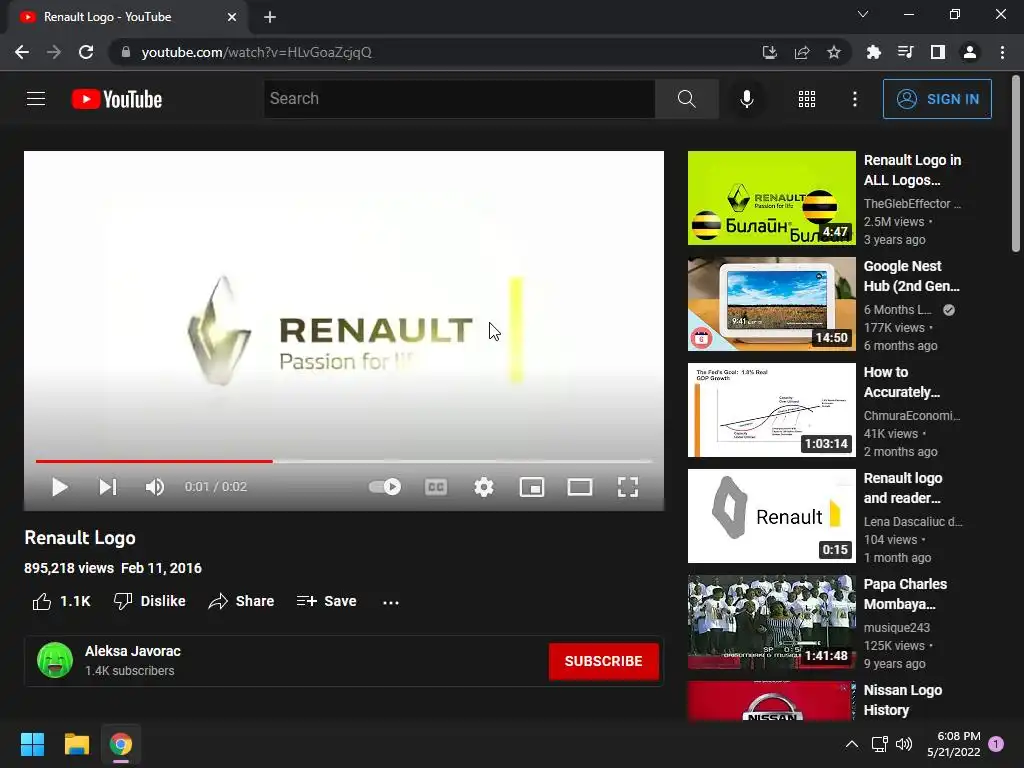Toggle closed captions
Image resolution: width=1024 pixels, height=768 pixels.
point(436,487)
